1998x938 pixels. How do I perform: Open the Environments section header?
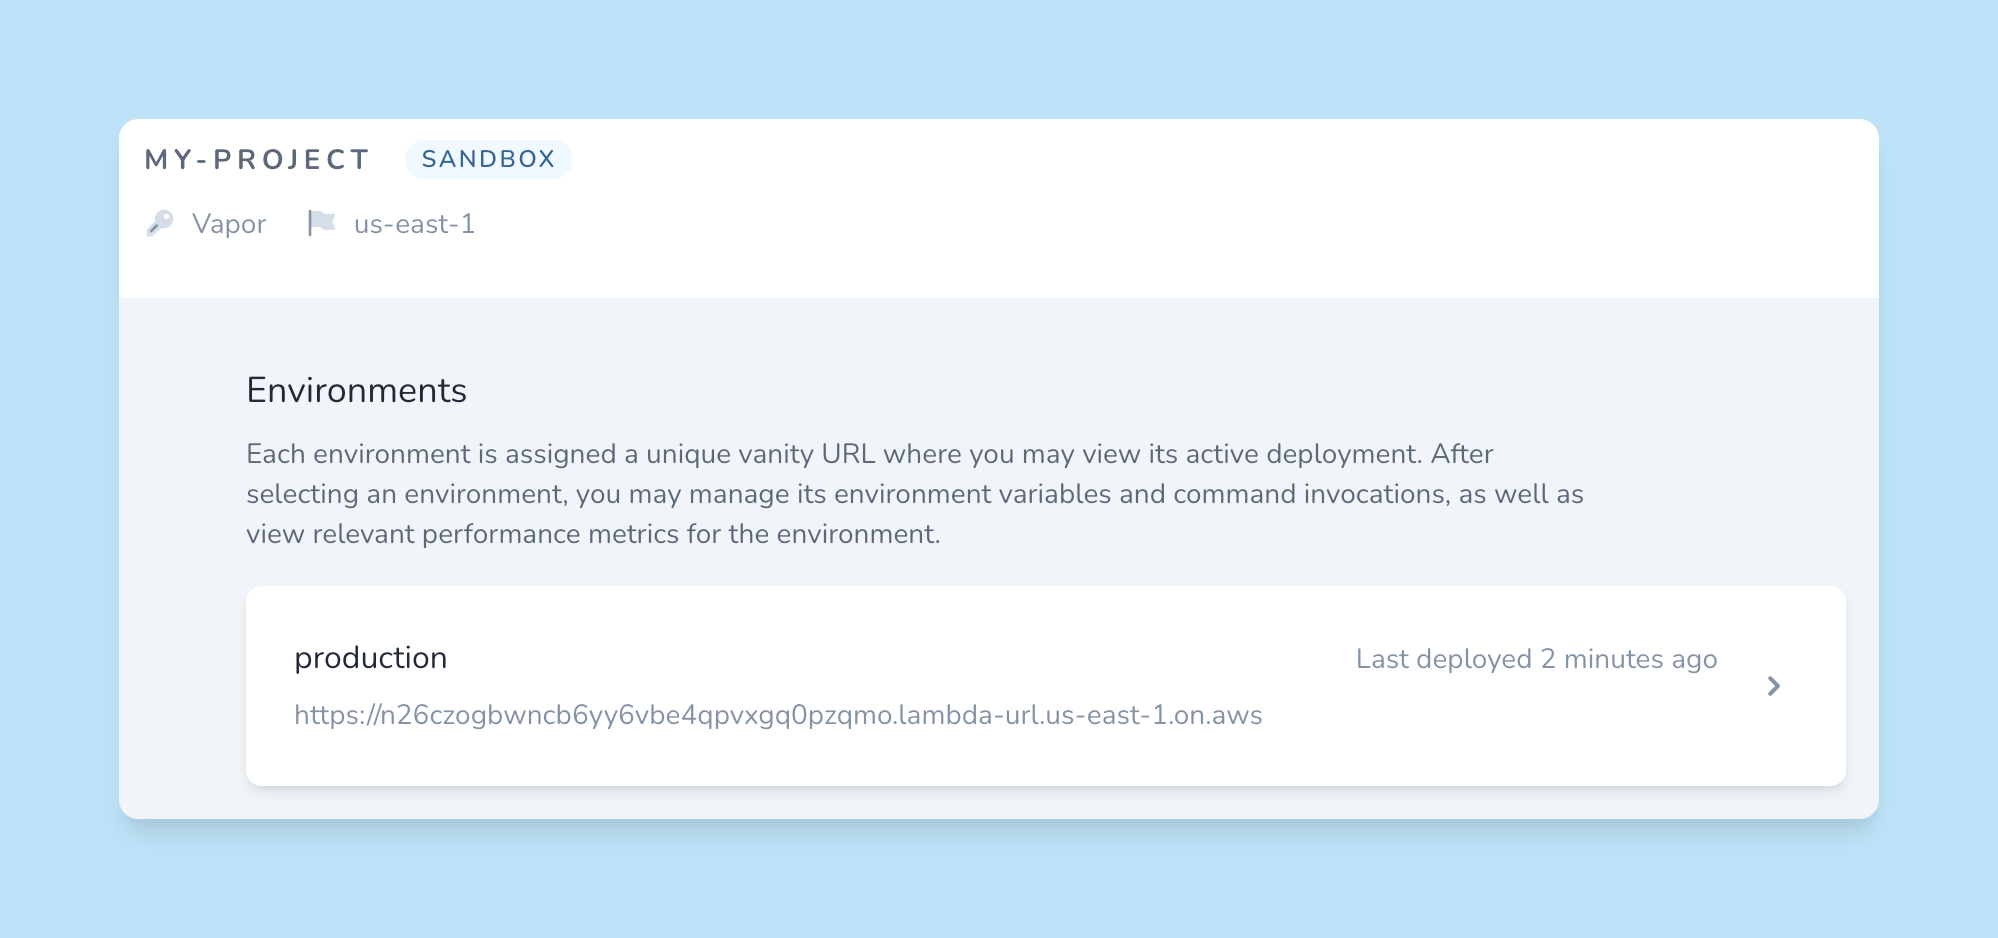[355, 390]
